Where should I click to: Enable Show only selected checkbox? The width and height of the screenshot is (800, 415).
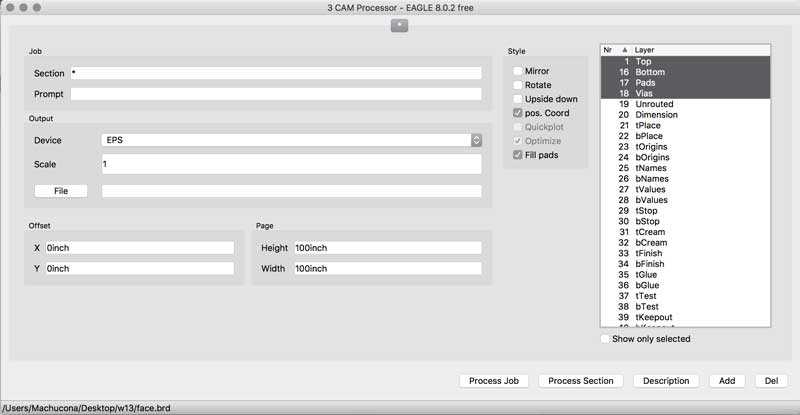[605, 339]
